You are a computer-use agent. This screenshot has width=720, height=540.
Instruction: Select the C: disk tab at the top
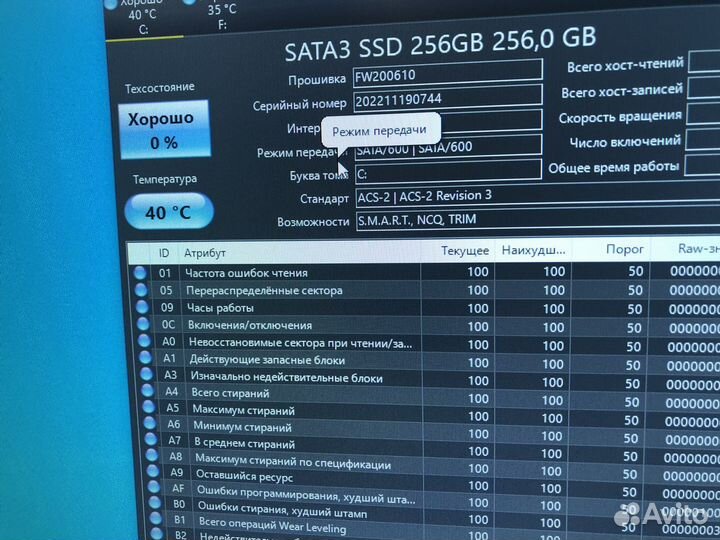coord(142,15)
